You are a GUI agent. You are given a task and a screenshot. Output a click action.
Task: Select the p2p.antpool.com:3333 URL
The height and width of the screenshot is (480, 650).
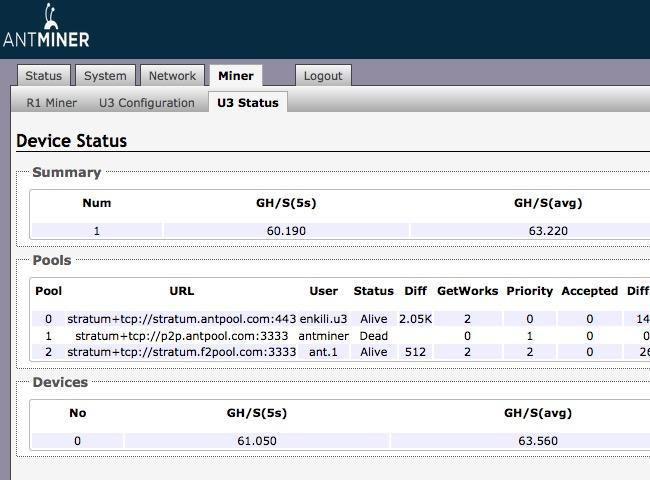coord(182,336)
